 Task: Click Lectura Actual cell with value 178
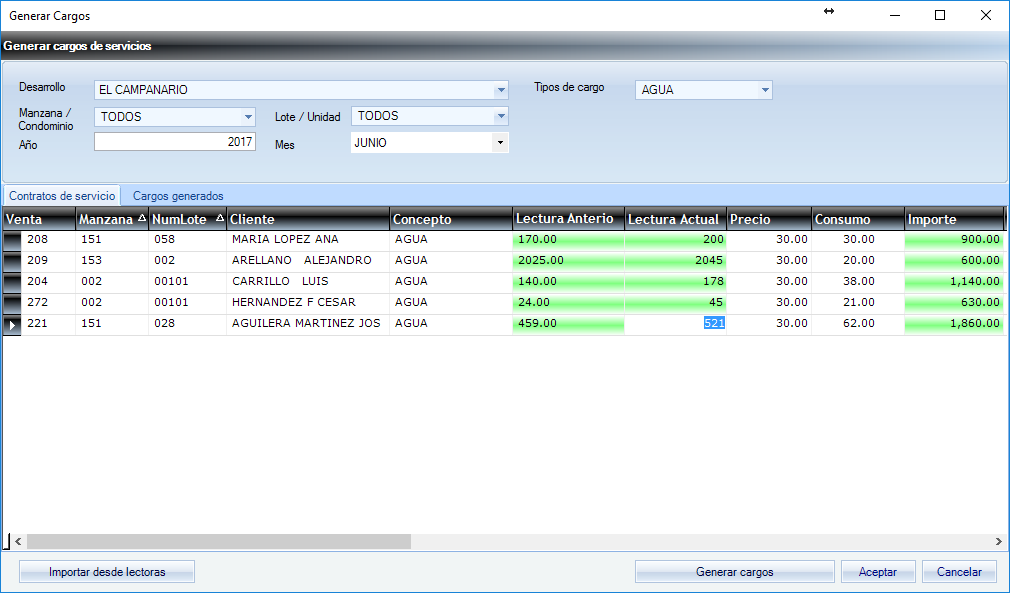pos(675,281)
